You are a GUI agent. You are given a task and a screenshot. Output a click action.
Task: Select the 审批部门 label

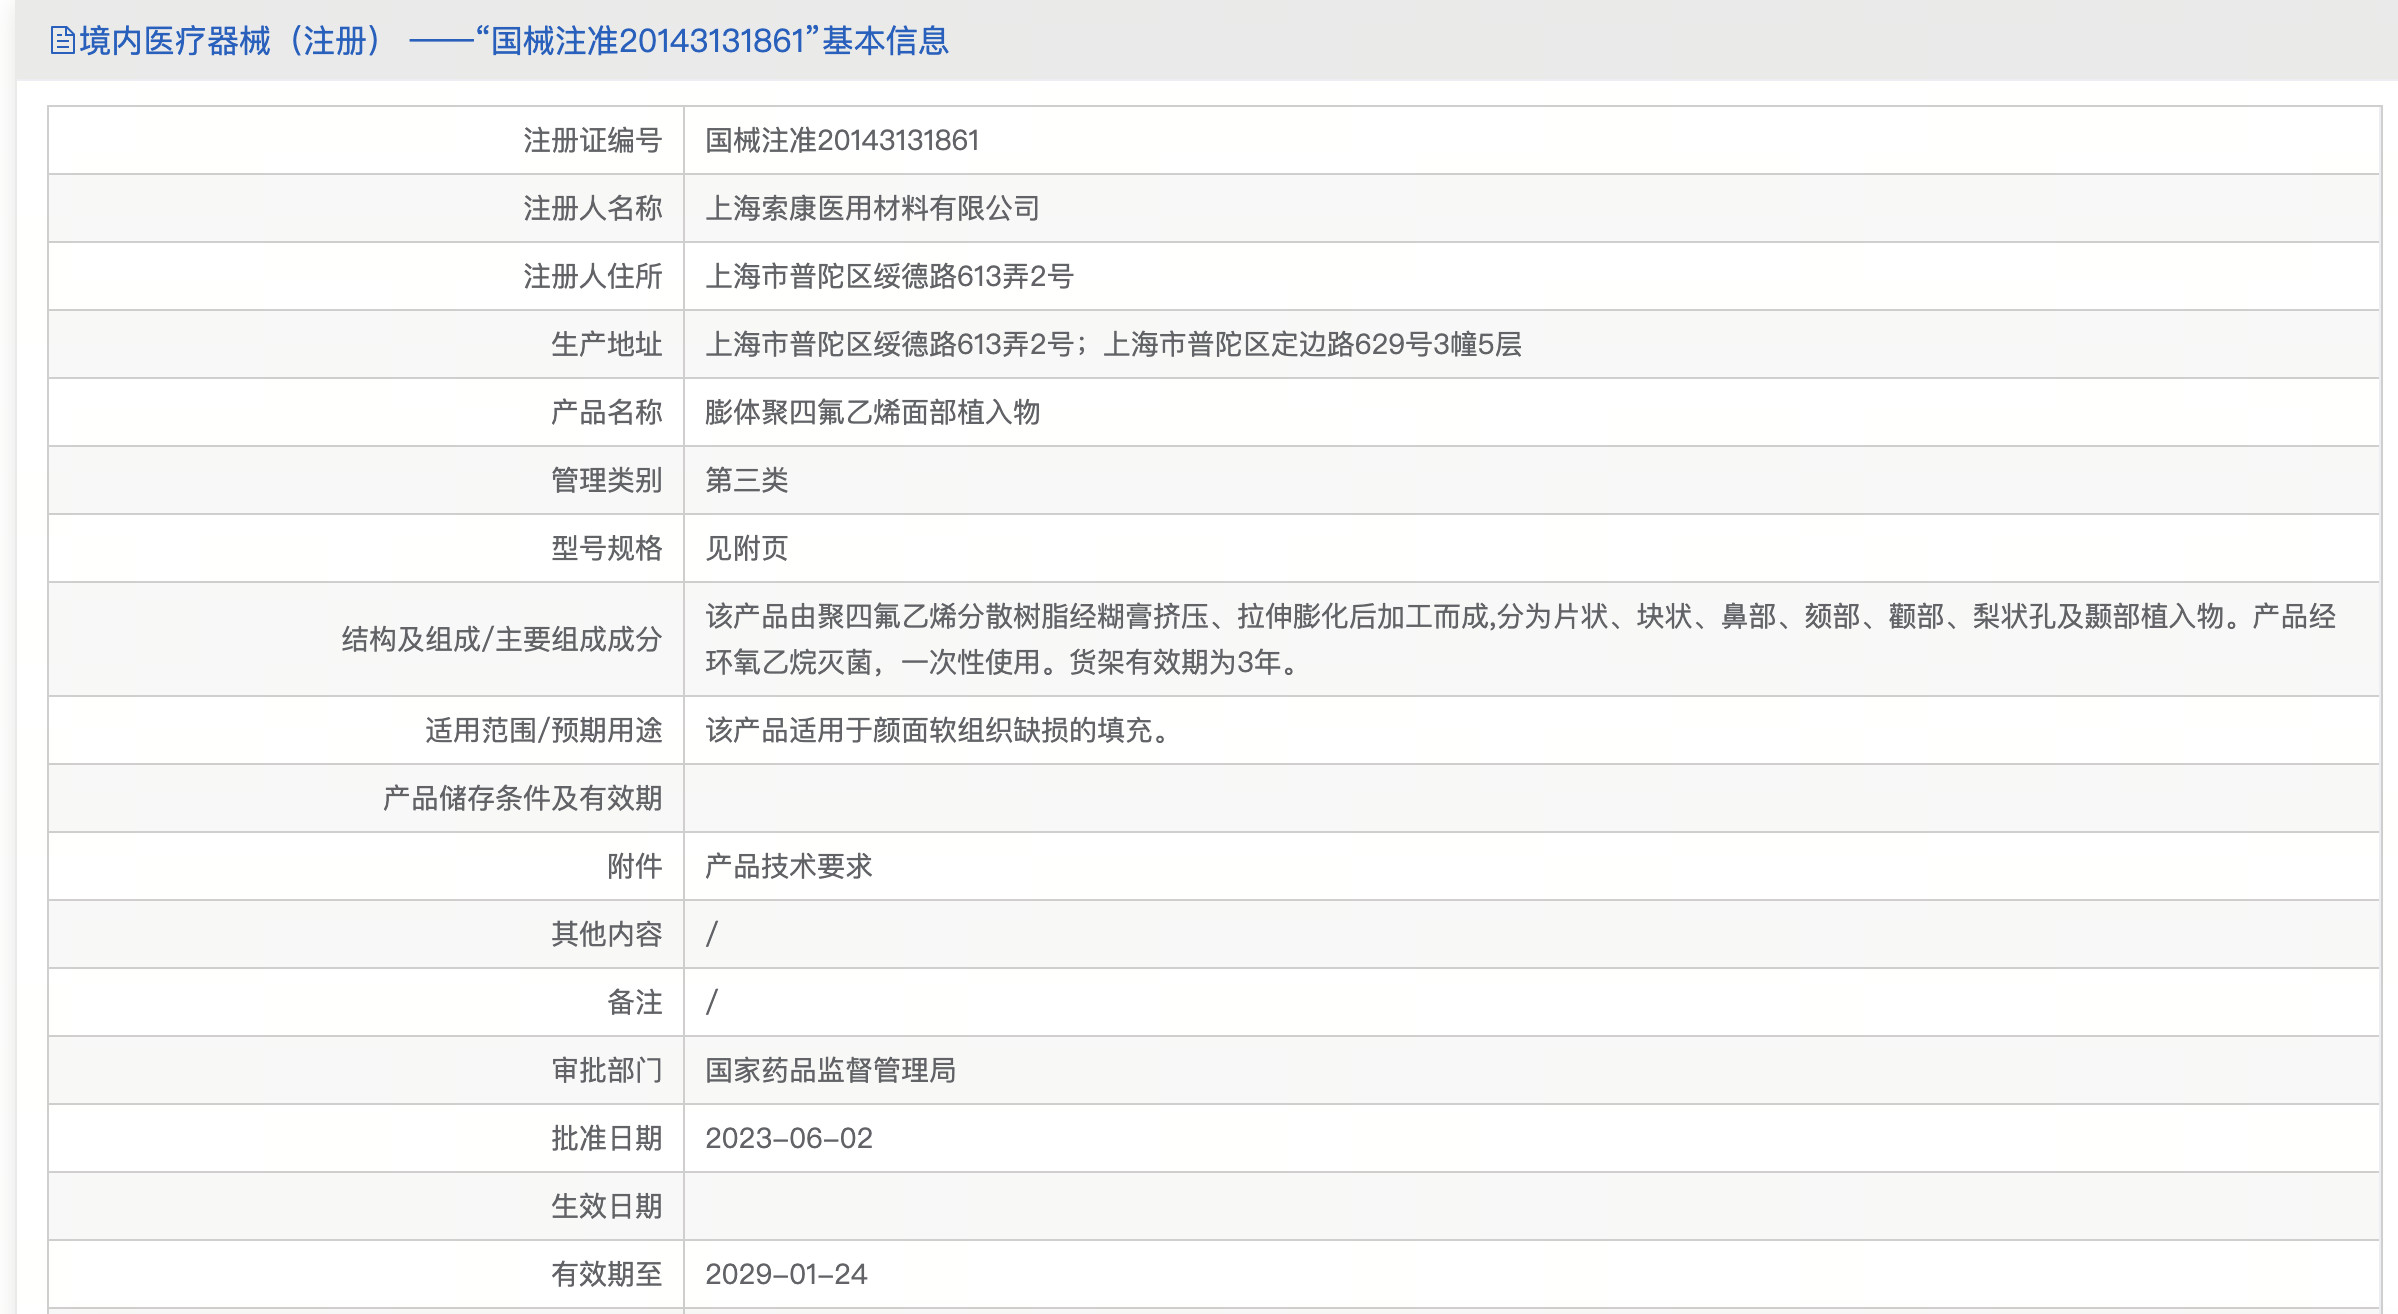point(606,1070)
